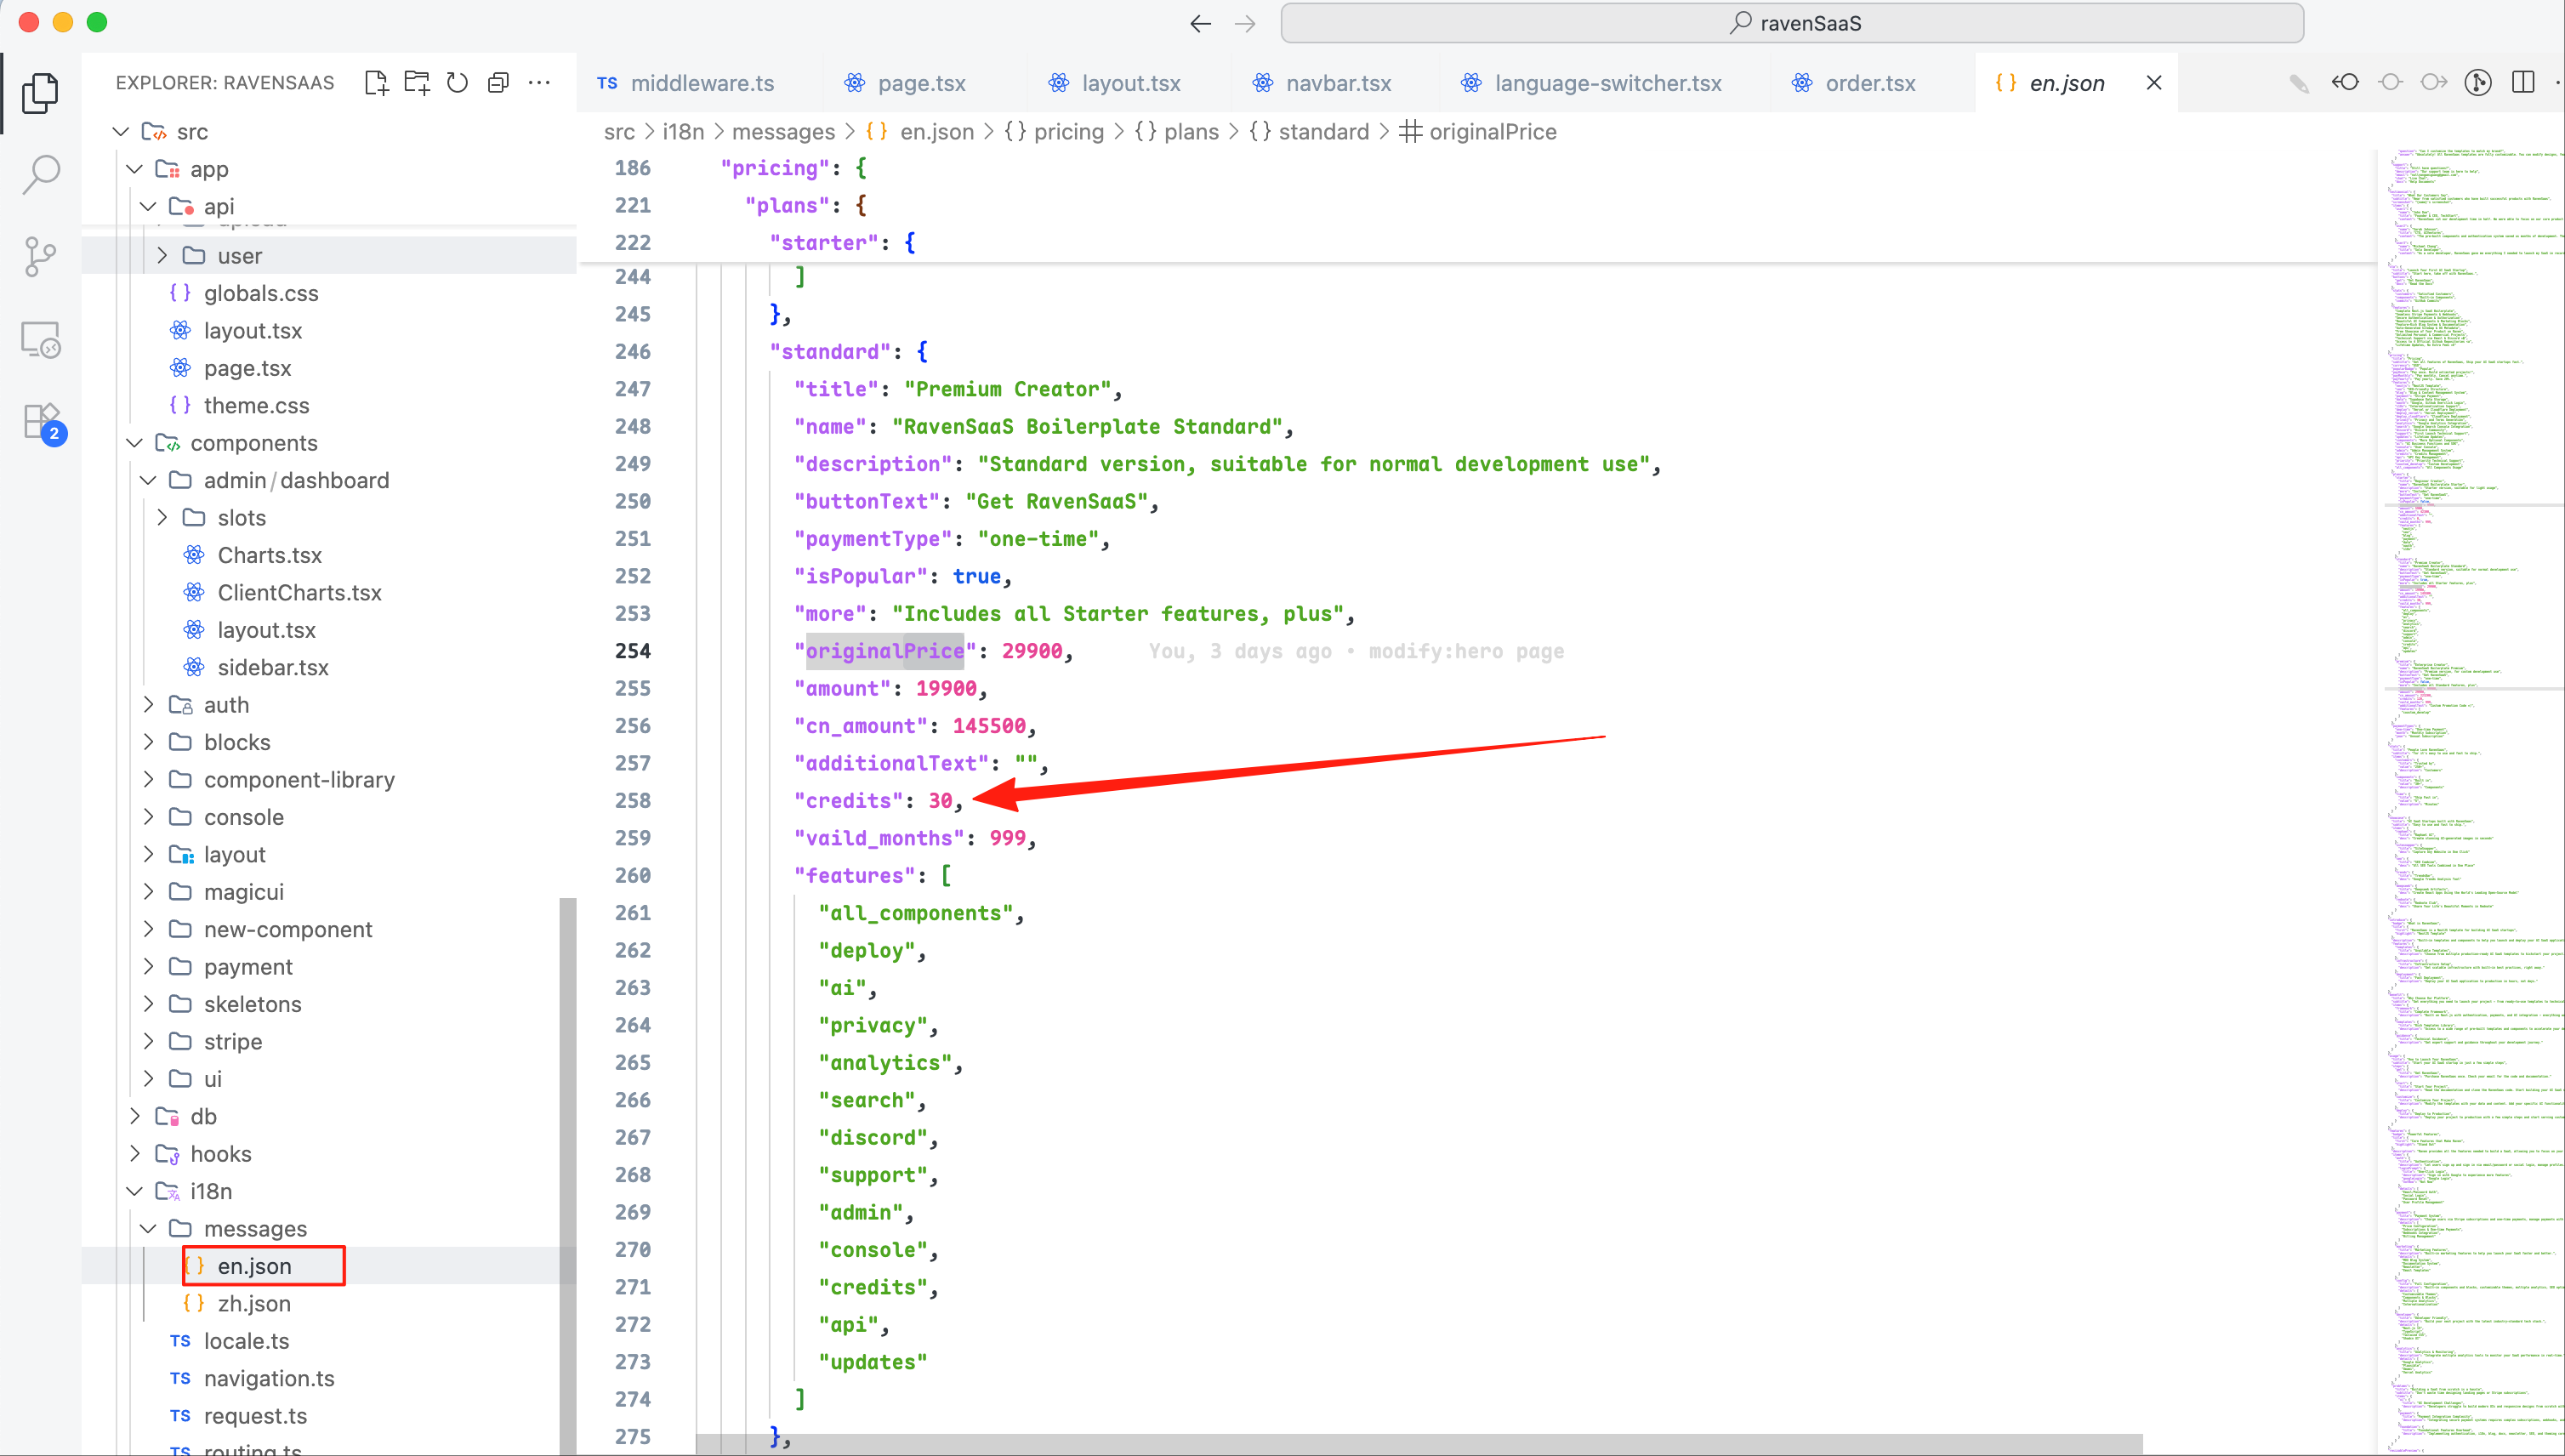Viewport: 2565px width, 1456px height.
Task: Click the Explorer vertical scrollbar
Action: click(x=567, y=1175)
